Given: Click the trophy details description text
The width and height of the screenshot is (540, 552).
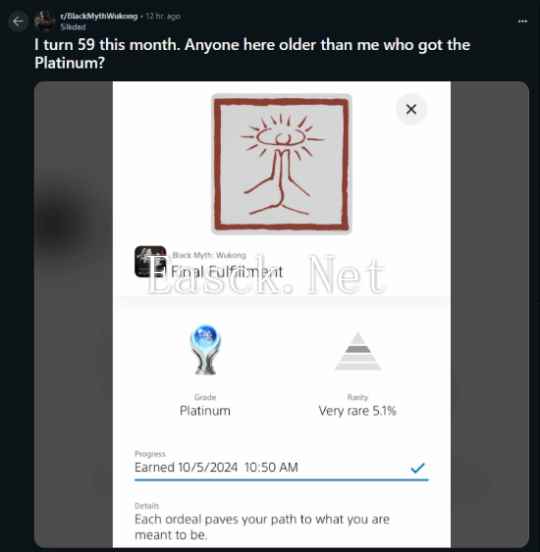Looking at the screenshot, I should pyautogui.click(x=262, y=527).
